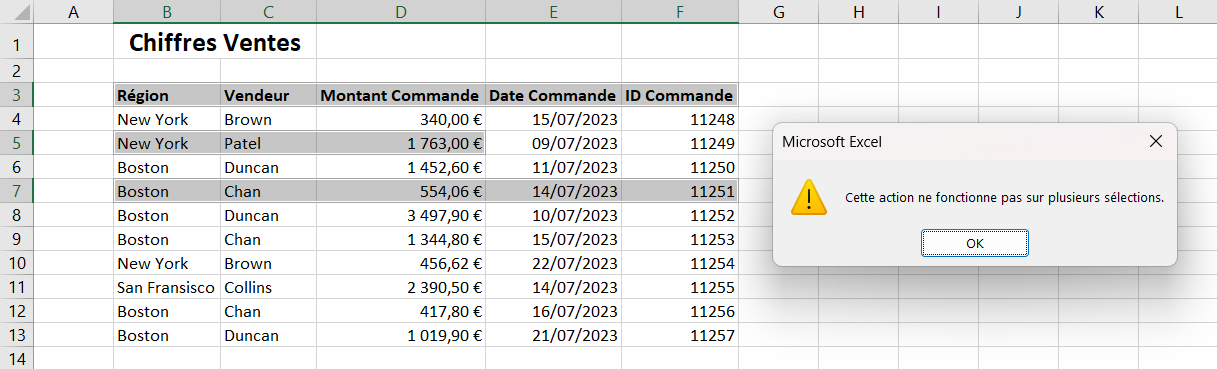Viewport: 1217px width, 369px height.
Task: Select the order ID cell '11251'
Action: click(x=680, y=191)
